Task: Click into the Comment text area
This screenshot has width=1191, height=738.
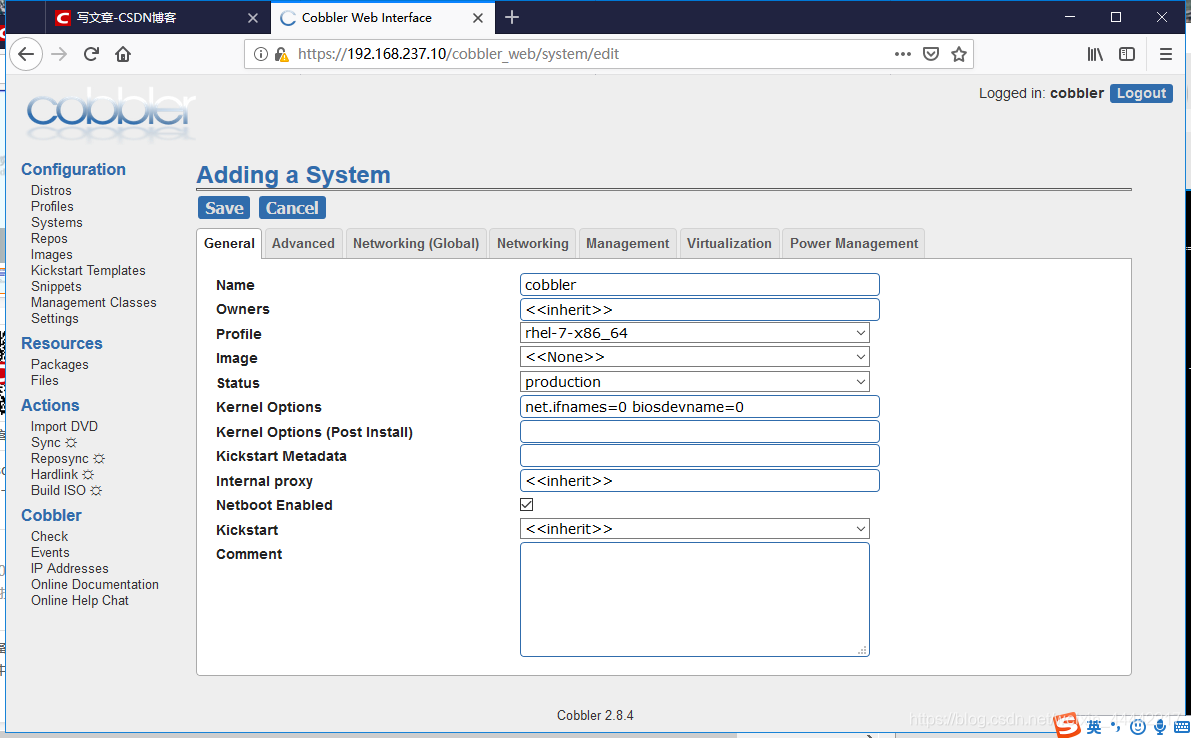Action: 694,599
